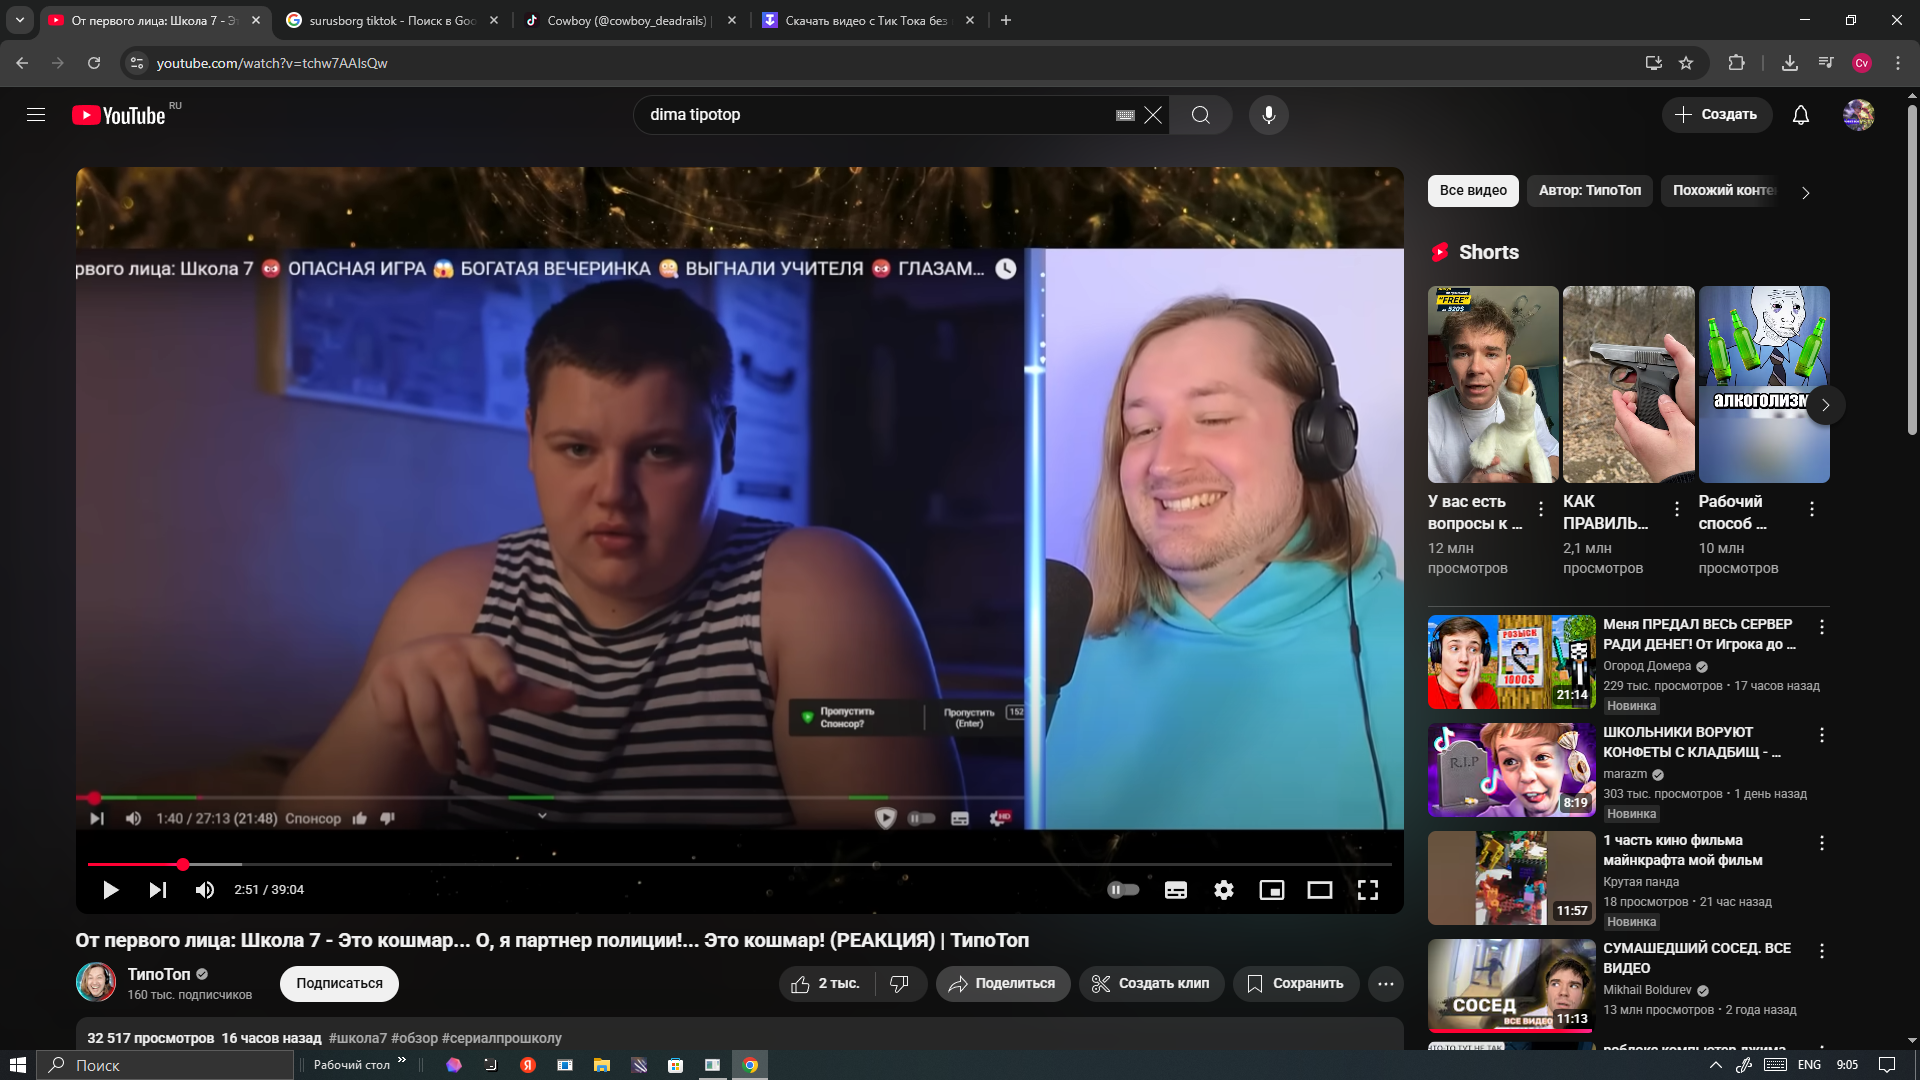Screen dimensions: 1920x1080
Task: Open the Windows Start menu
Action: 17,1065
